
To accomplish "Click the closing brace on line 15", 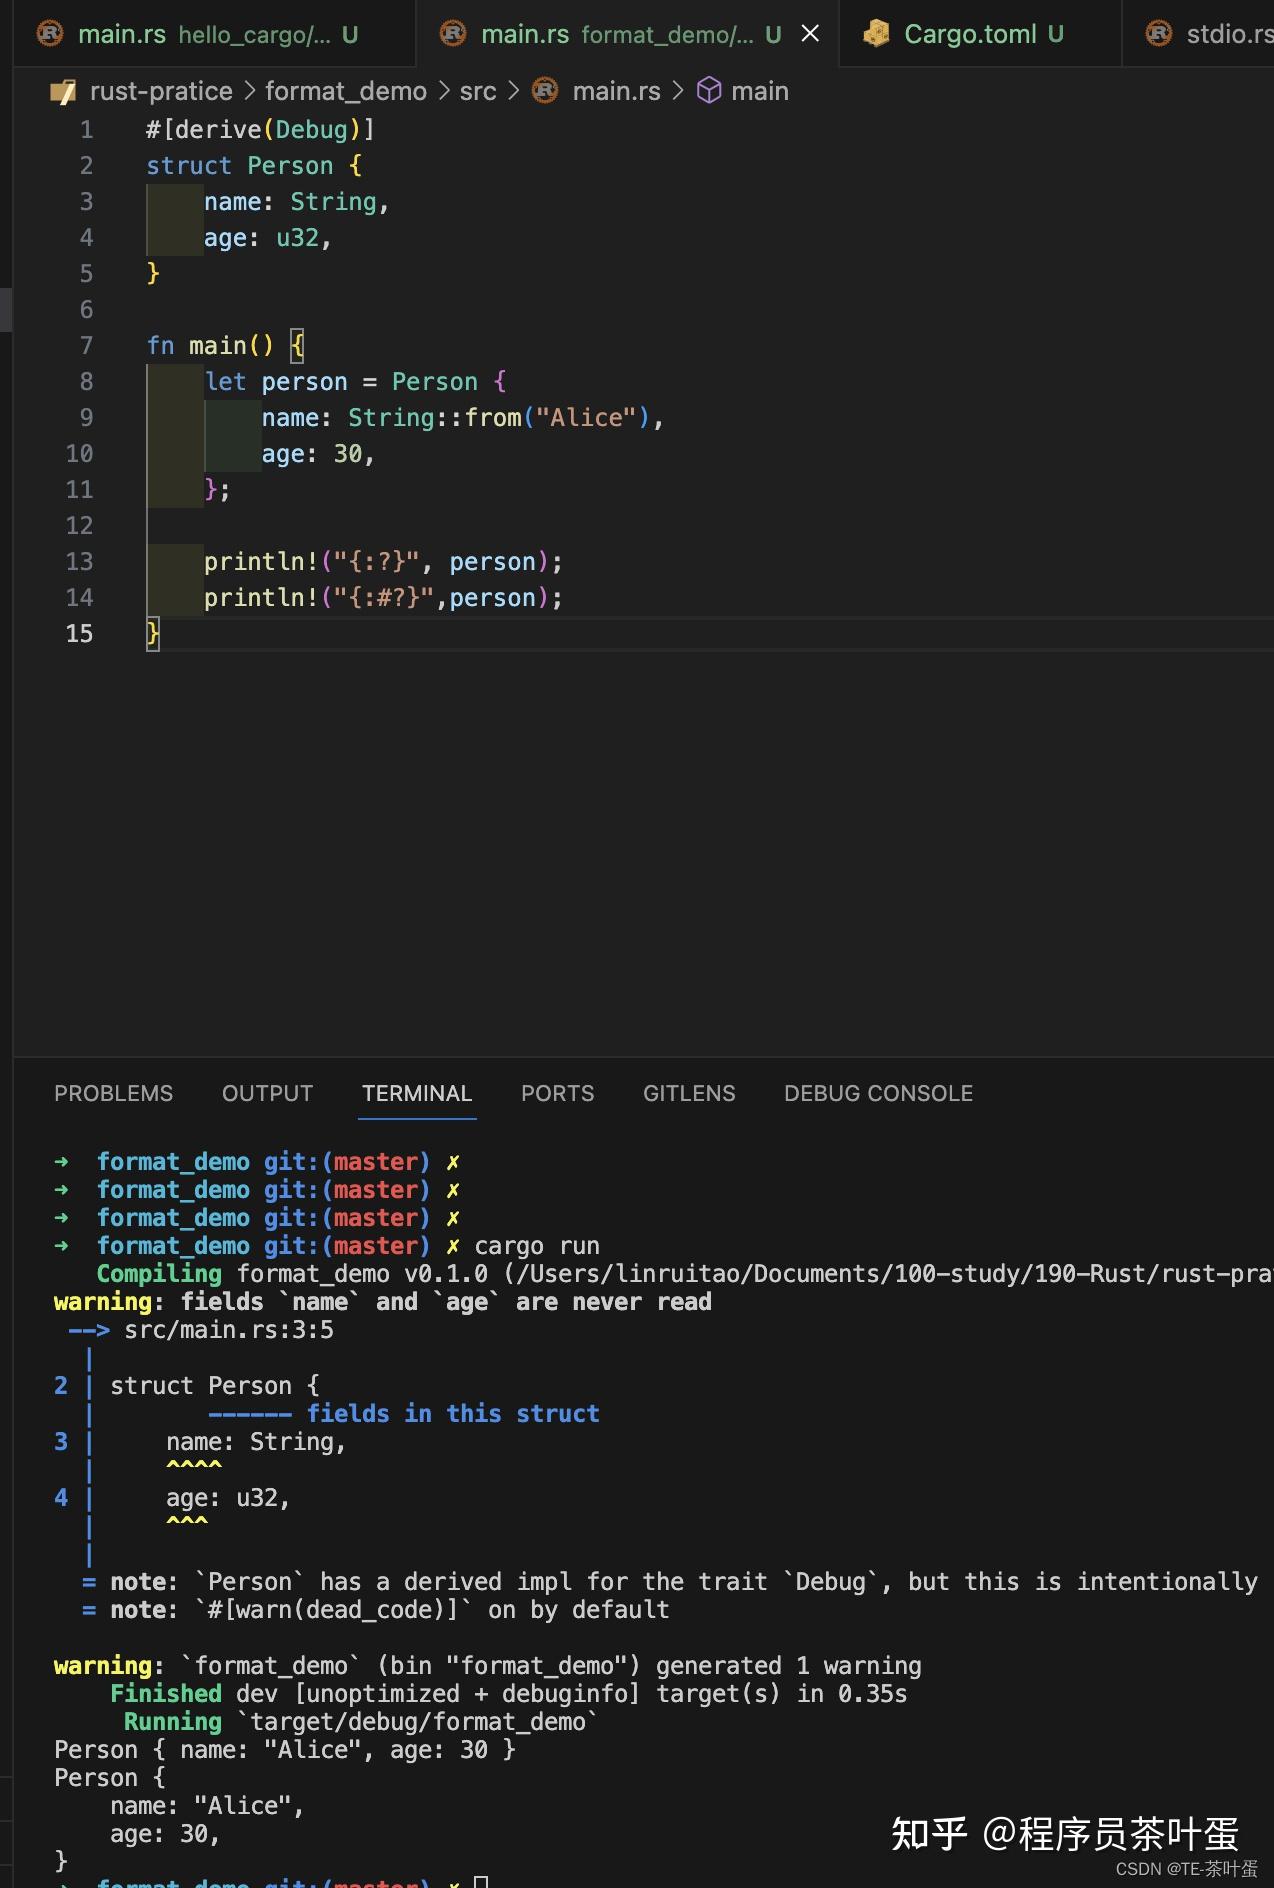I will click(x=153, y=634).
